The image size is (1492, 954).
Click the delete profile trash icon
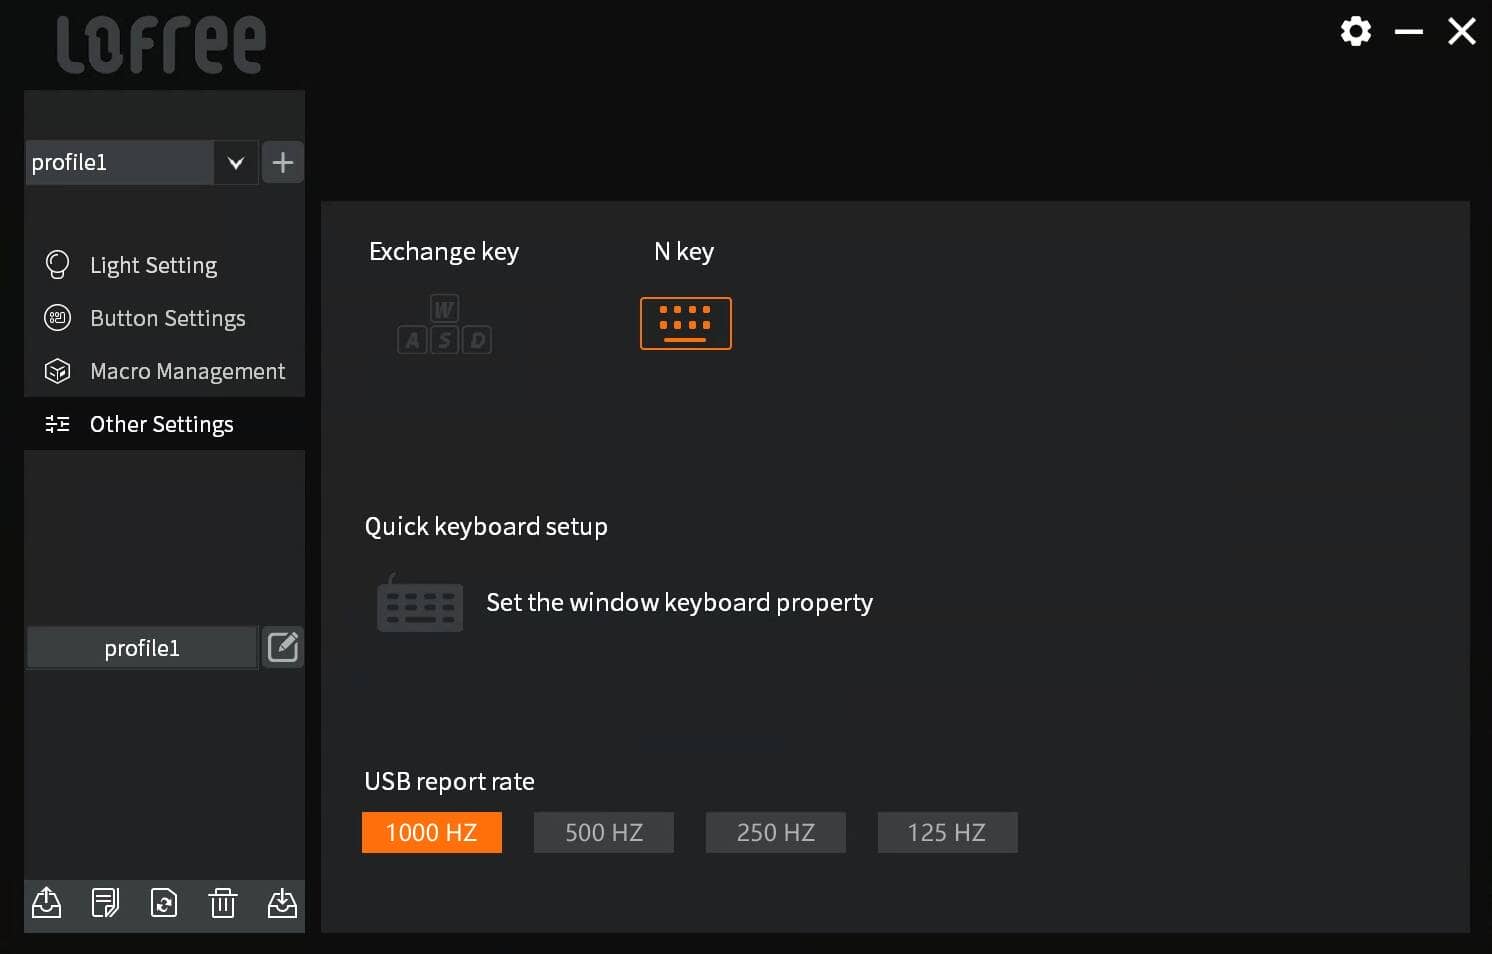(222, 903)
